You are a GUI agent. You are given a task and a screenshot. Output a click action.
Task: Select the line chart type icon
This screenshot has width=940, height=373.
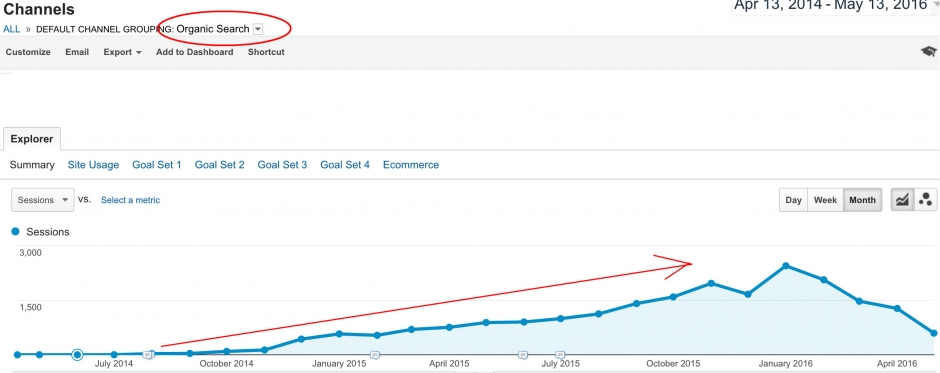pyautogui.click(x=902, y=200)
